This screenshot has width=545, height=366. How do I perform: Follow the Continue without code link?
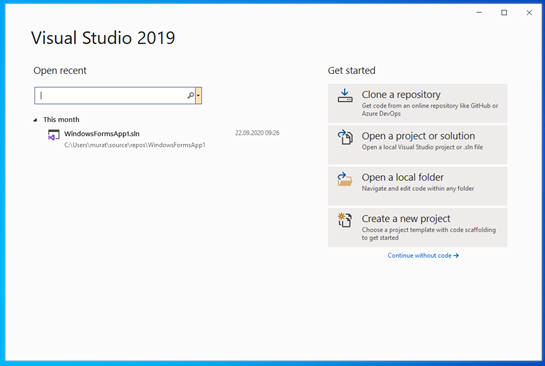[x=423, y=255]
